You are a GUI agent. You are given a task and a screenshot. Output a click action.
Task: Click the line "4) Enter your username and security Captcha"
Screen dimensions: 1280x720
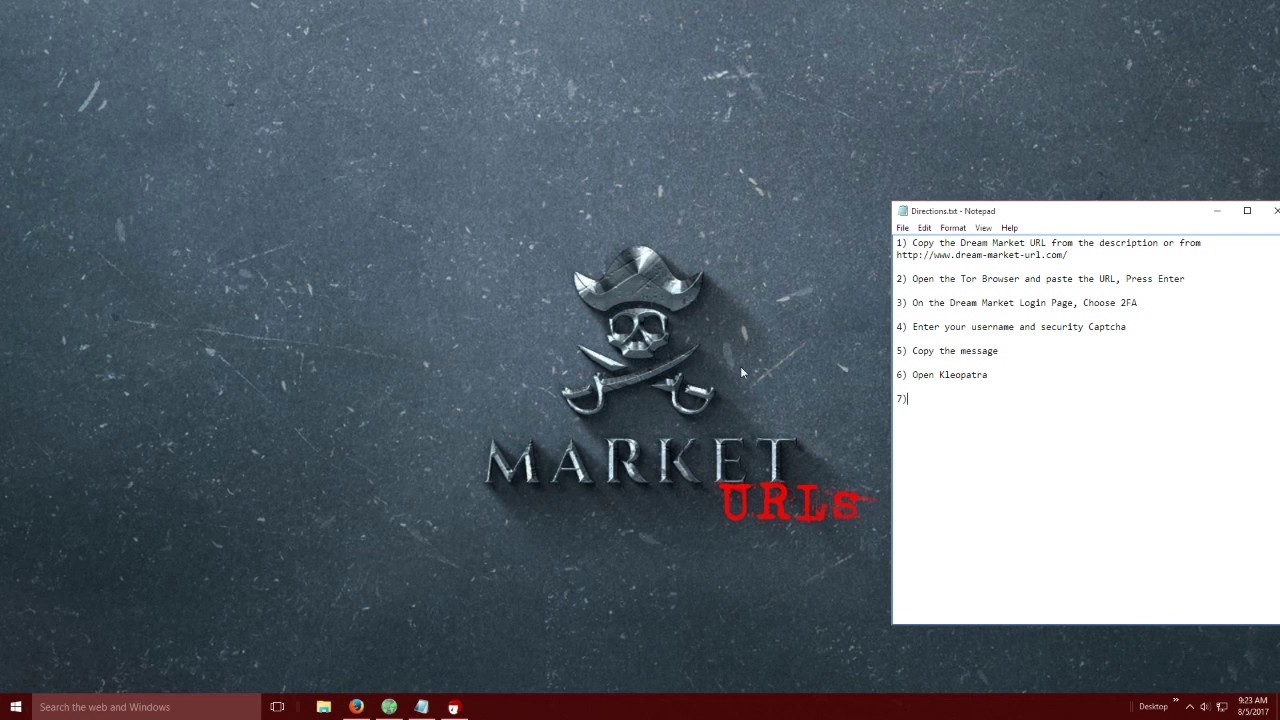click(1011, 327)
